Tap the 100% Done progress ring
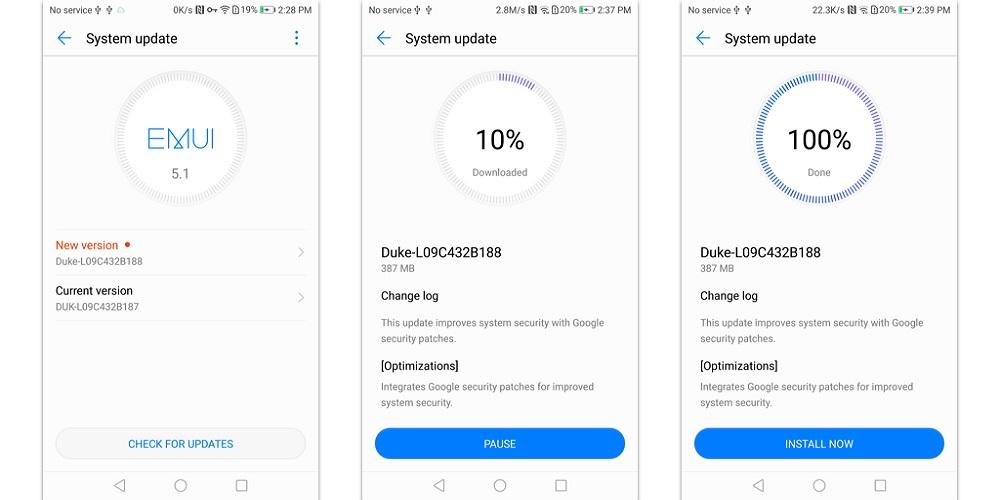This screenshot has width=1000, height=500. [x=819, y=138]
